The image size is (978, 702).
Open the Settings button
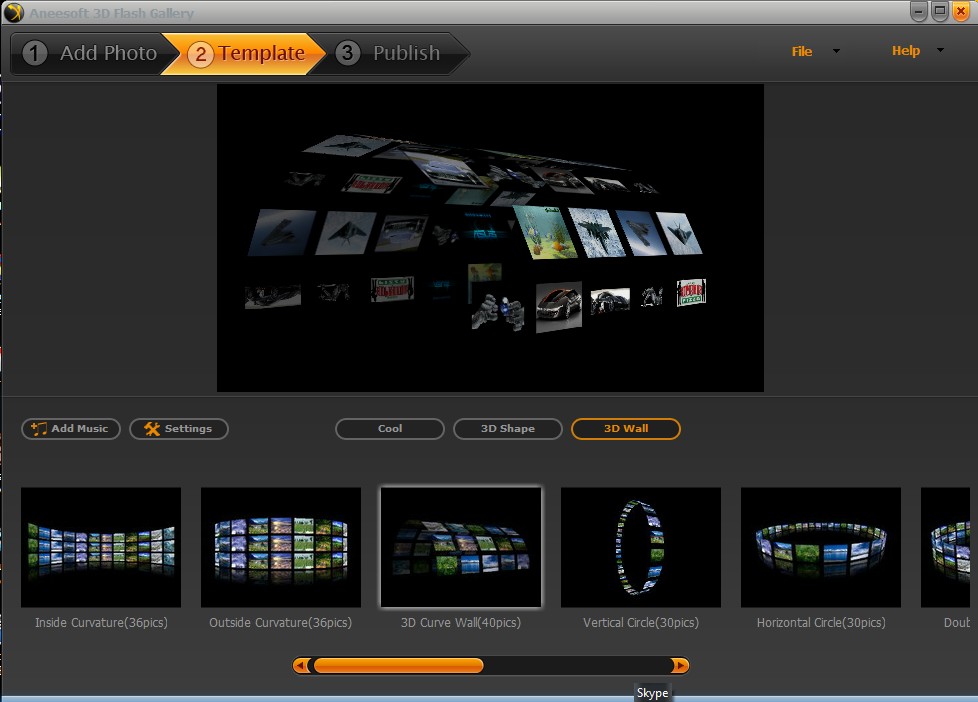coord(179,429)
